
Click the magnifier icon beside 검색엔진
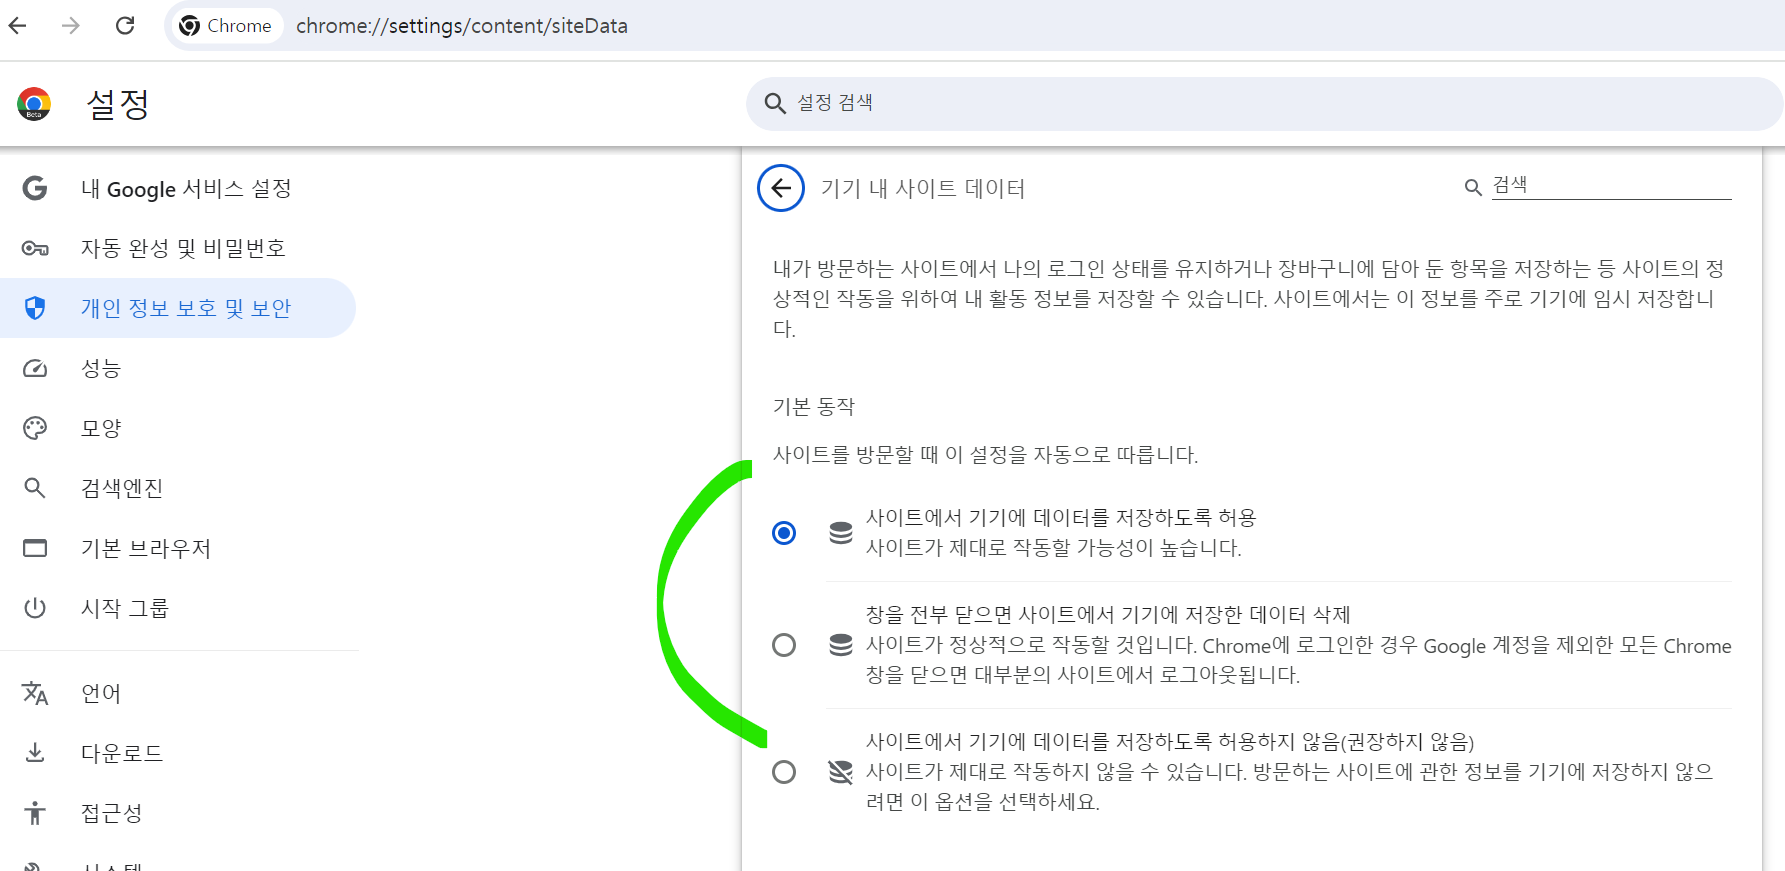[35, 488]
